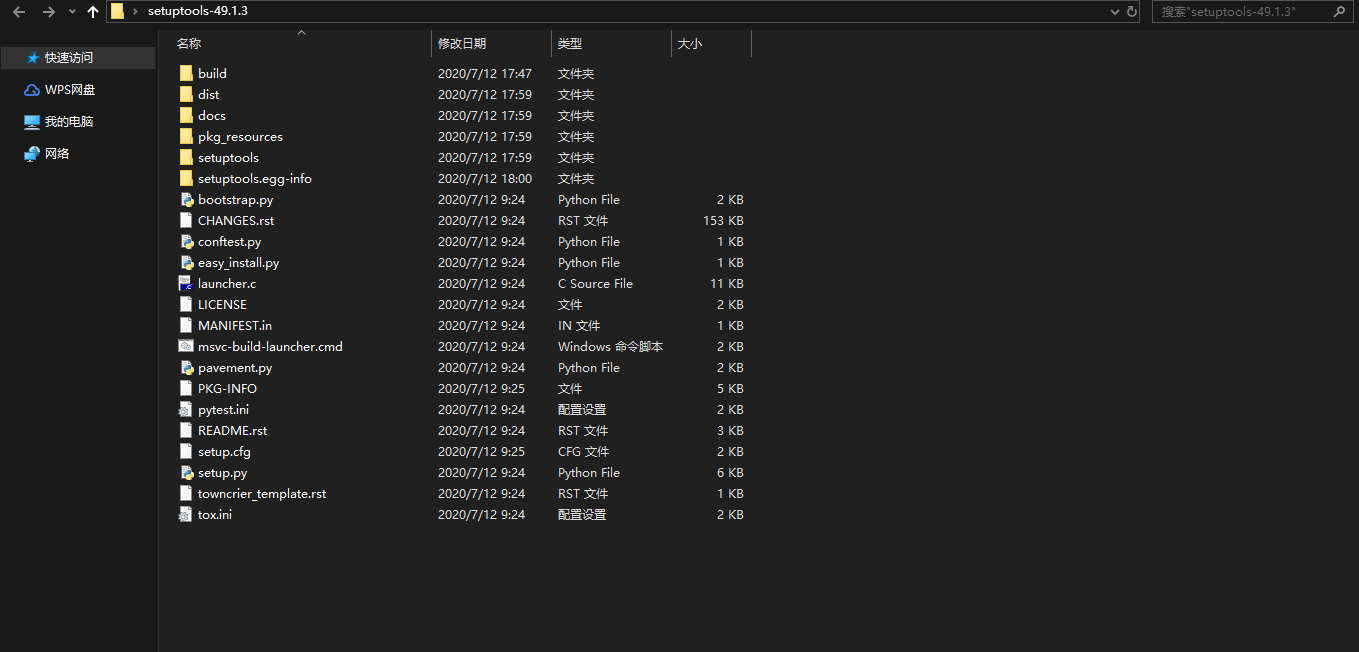This screenshot has width=1359, height=652.
Task: Select the setuptools.egg-info folder icon
Action: point(186,178)
